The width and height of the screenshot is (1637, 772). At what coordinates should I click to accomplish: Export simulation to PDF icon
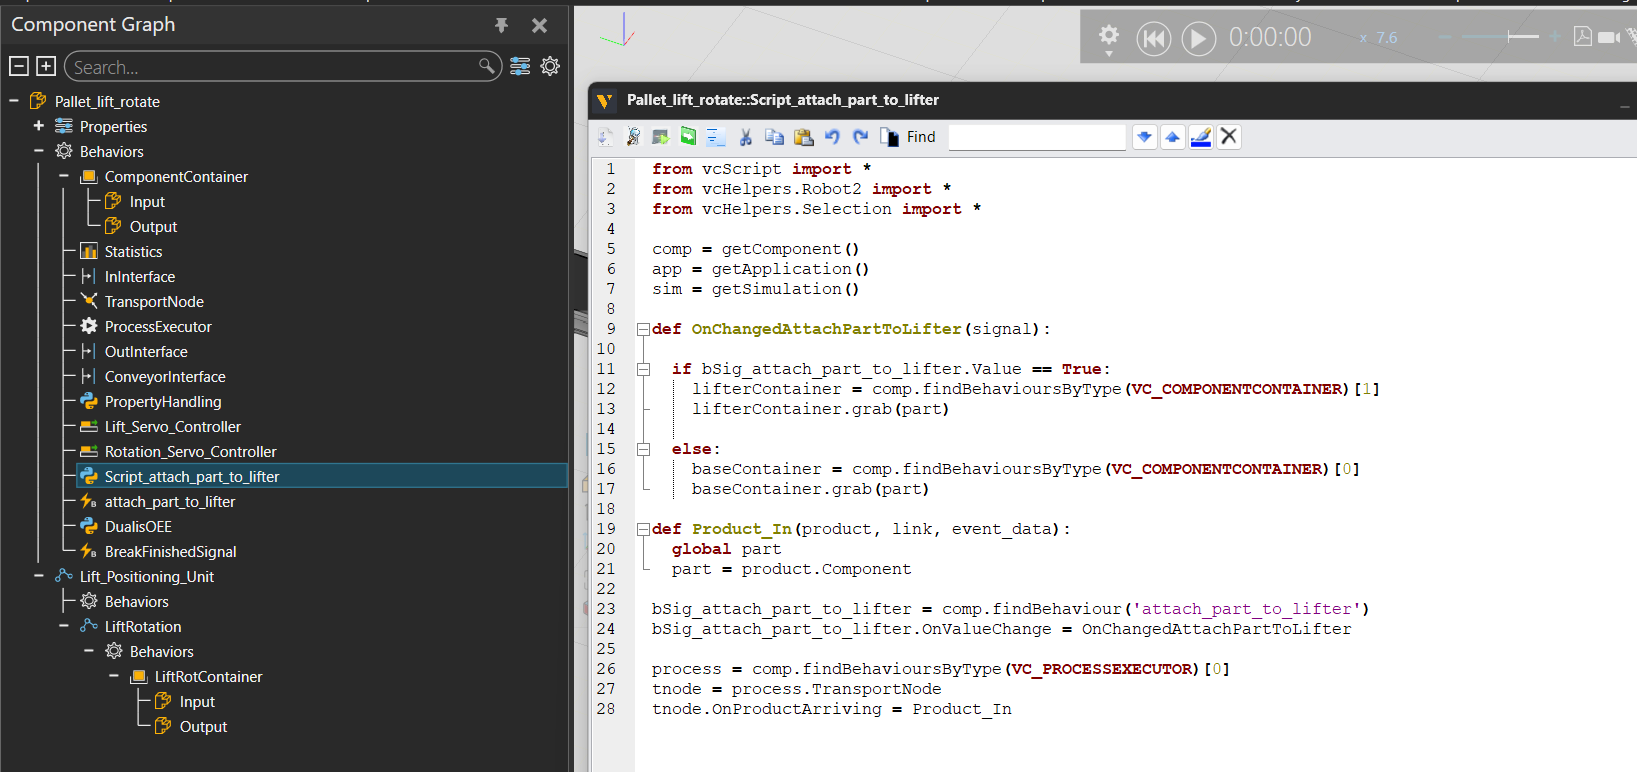[x=1582, y=37]
